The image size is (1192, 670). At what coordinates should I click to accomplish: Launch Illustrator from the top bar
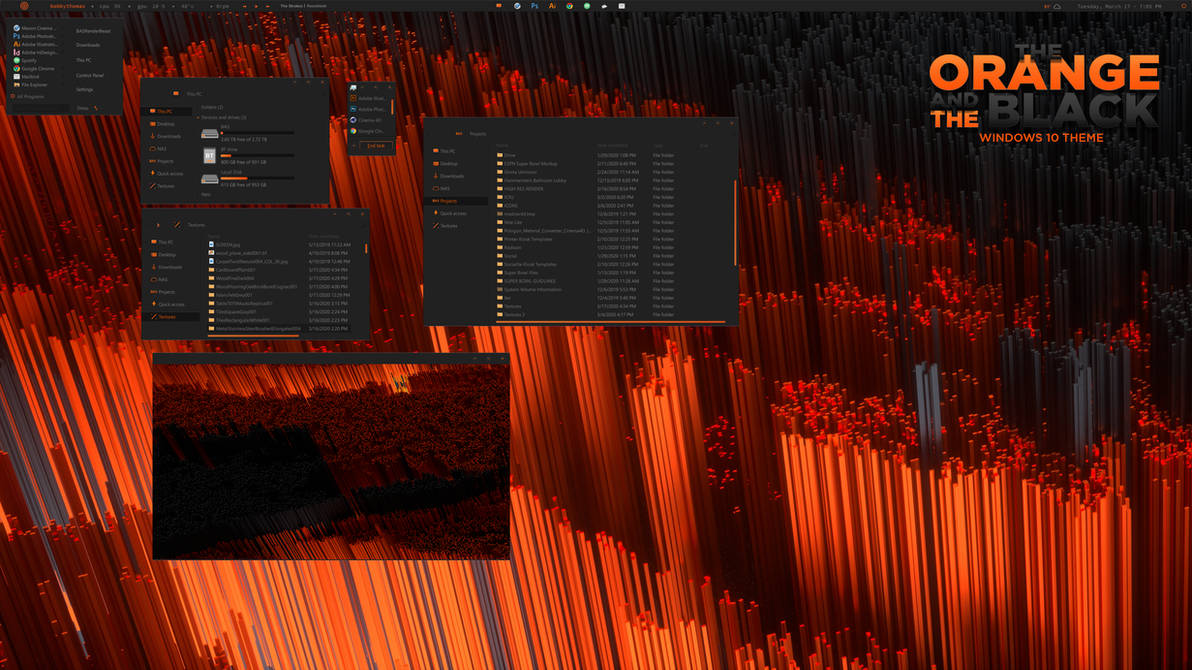(552, 5)
